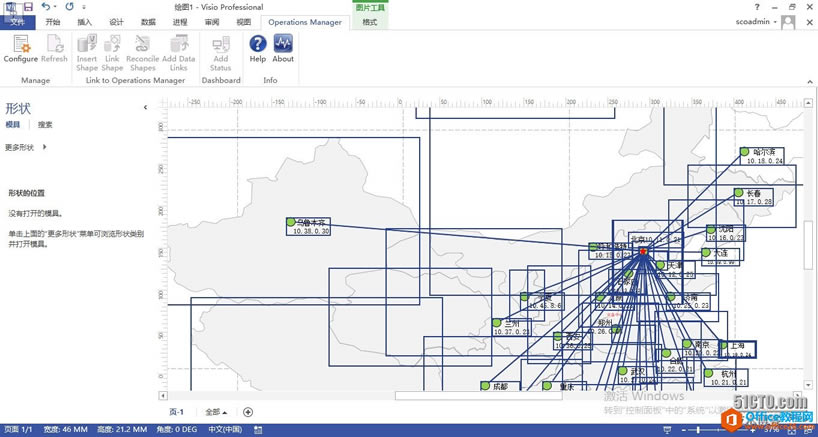Open the 文件 menu

click(18, 22)
